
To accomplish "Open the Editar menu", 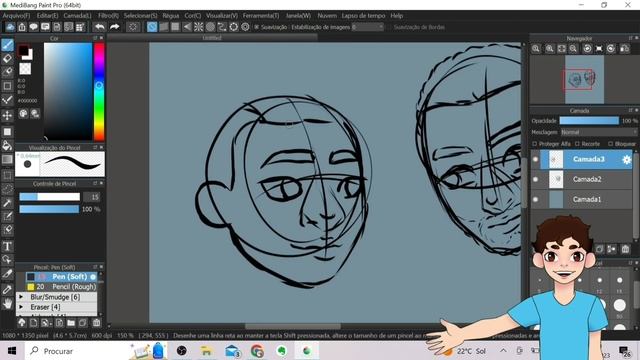I will (47, 16).
